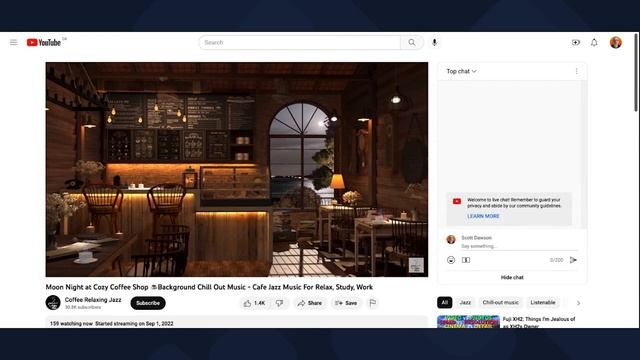Open Coffee Relaxing Jazz channel avatar
Image resolution: width=640 pixels, height=360 pixels.
coord(53,303)
